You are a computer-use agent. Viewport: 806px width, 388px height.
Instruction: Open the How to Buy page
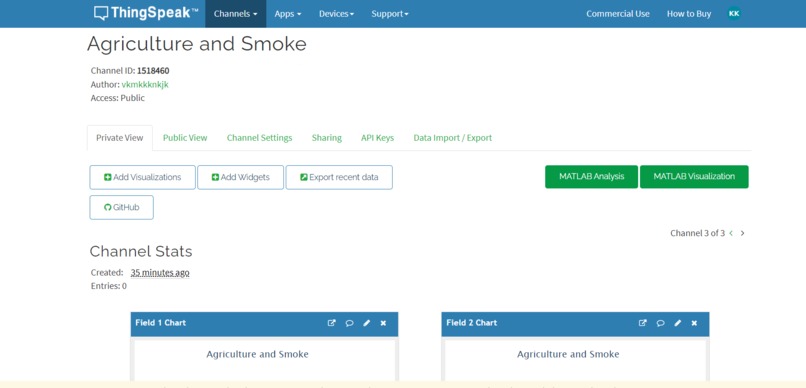point(689,14)
